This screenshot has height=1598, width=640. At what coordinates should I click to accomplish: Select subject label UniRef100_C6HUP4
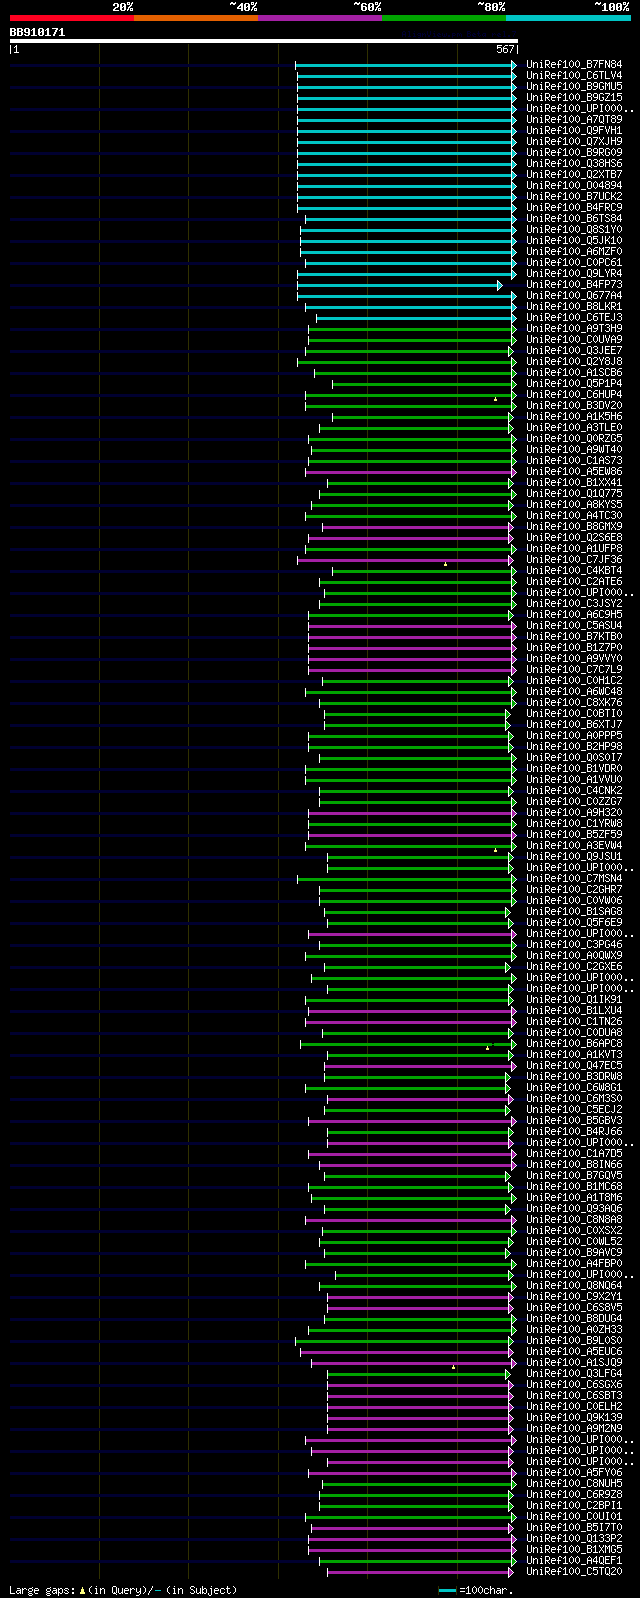[574, 394]
